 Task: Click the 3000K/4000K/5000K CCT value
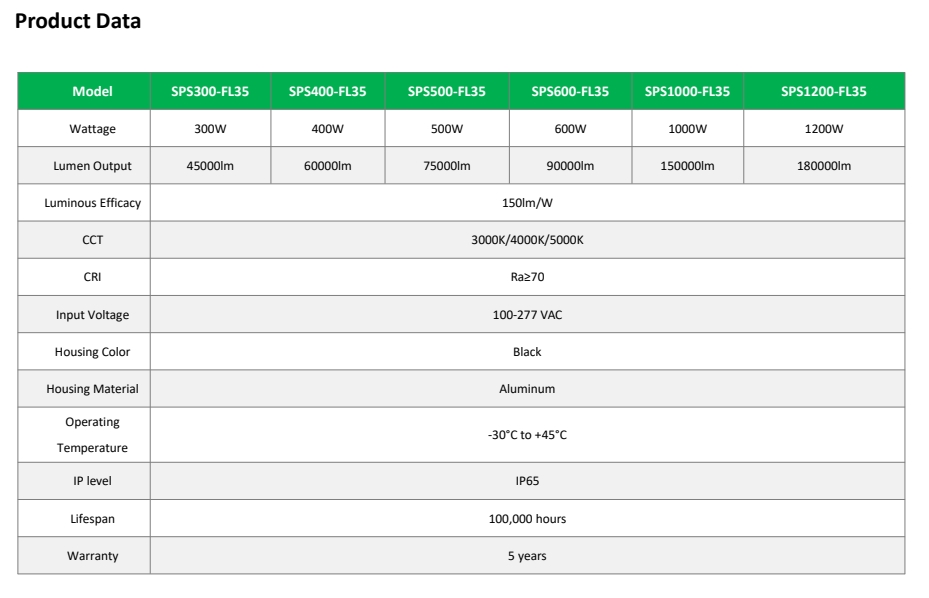tap(527, 240)
